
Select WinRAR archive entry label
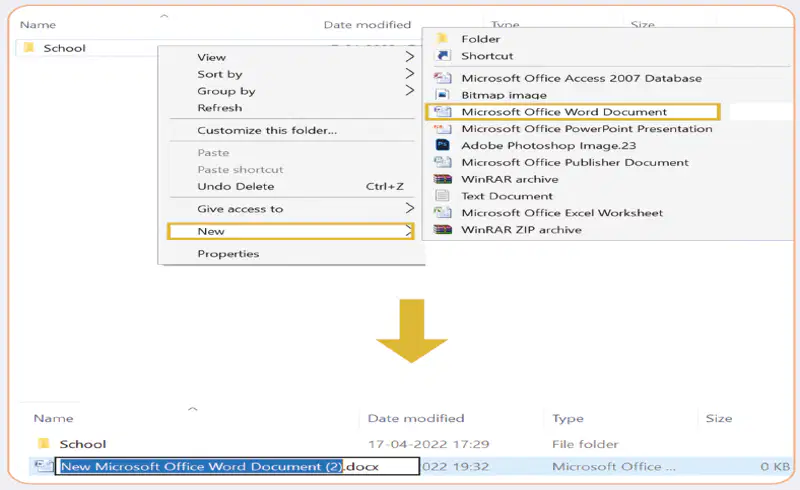tap(510, 179)
